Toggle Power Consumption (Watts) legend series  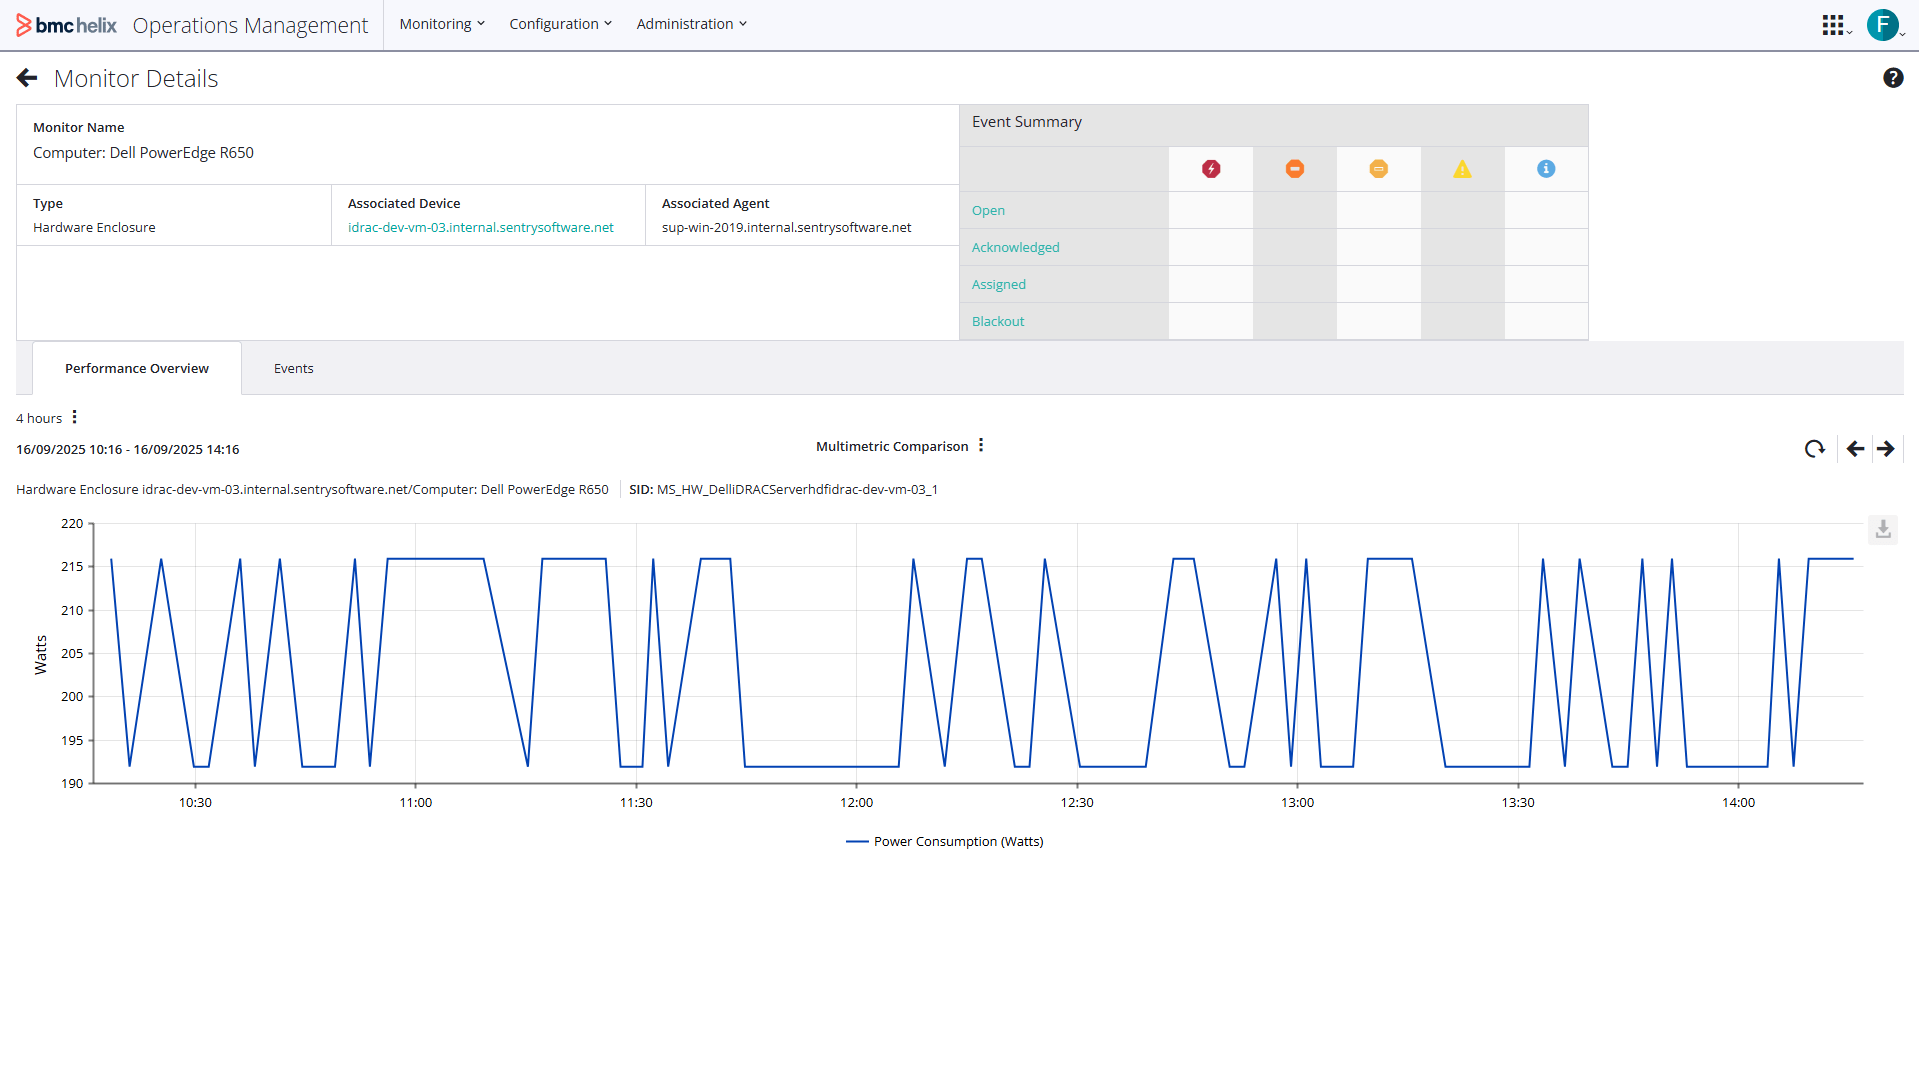[x=945, y=841]
